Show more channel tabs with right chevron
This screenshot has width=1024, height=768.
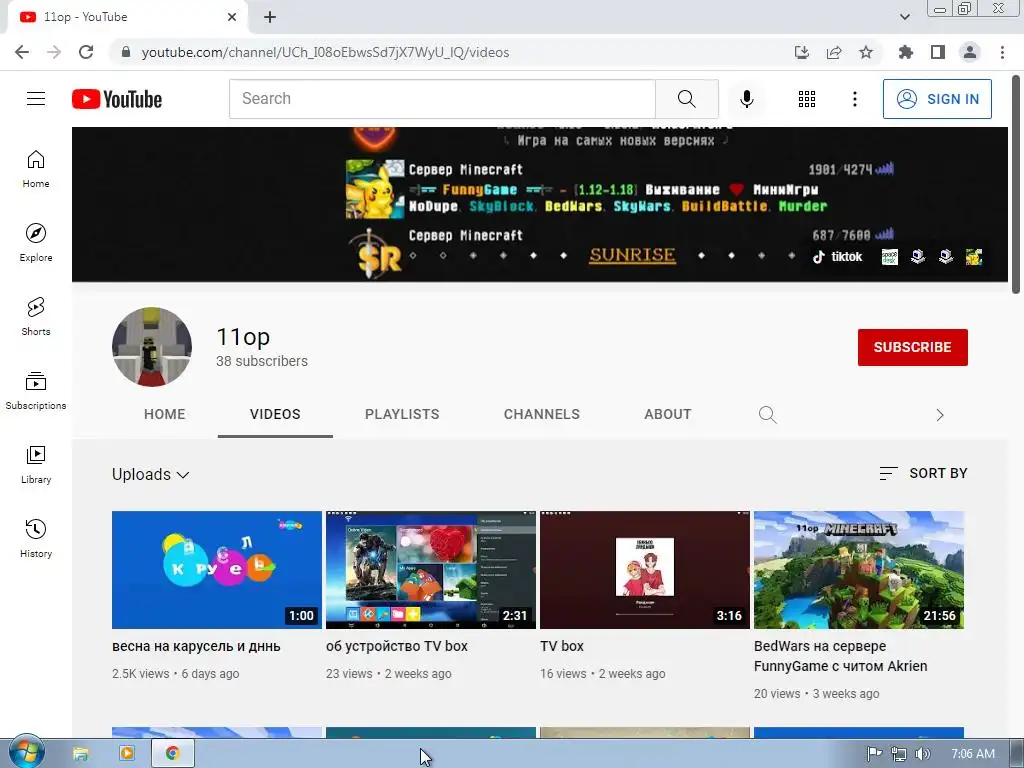point(940,415)
